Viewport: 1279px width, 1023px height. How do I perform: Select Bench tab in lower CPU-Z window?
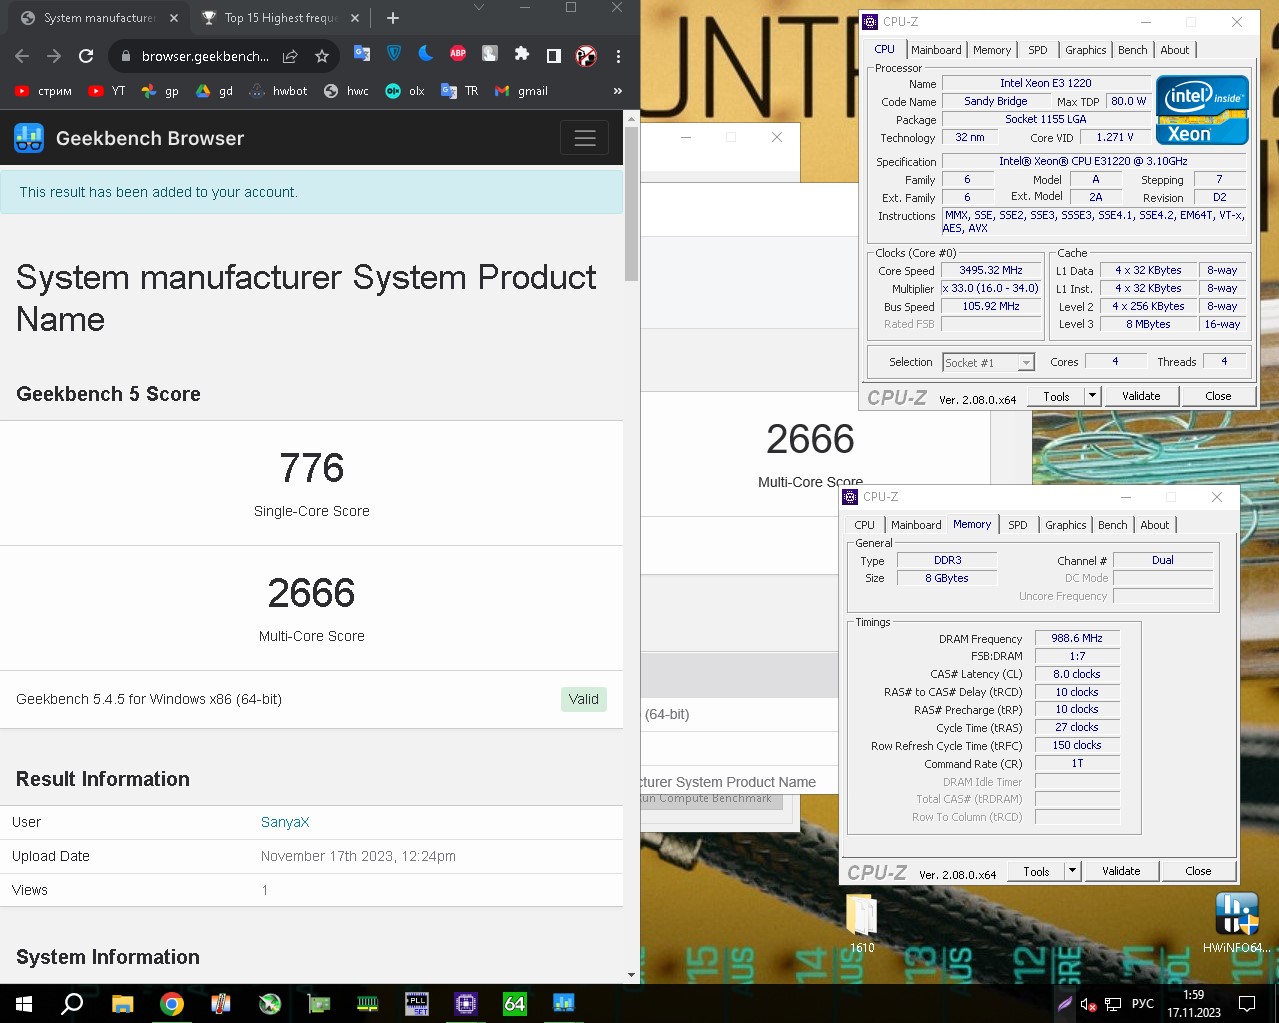[1113, 525]
